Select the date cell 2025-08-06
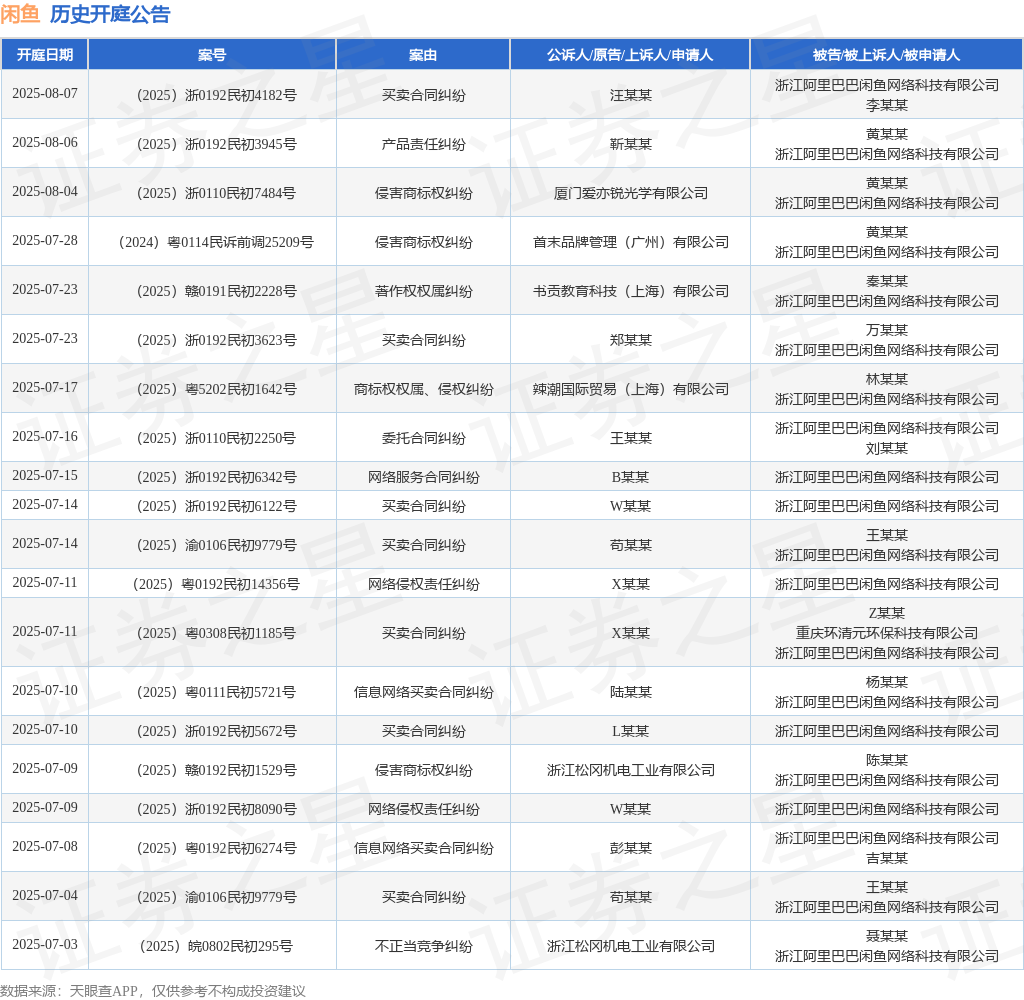 coord(44,142)
